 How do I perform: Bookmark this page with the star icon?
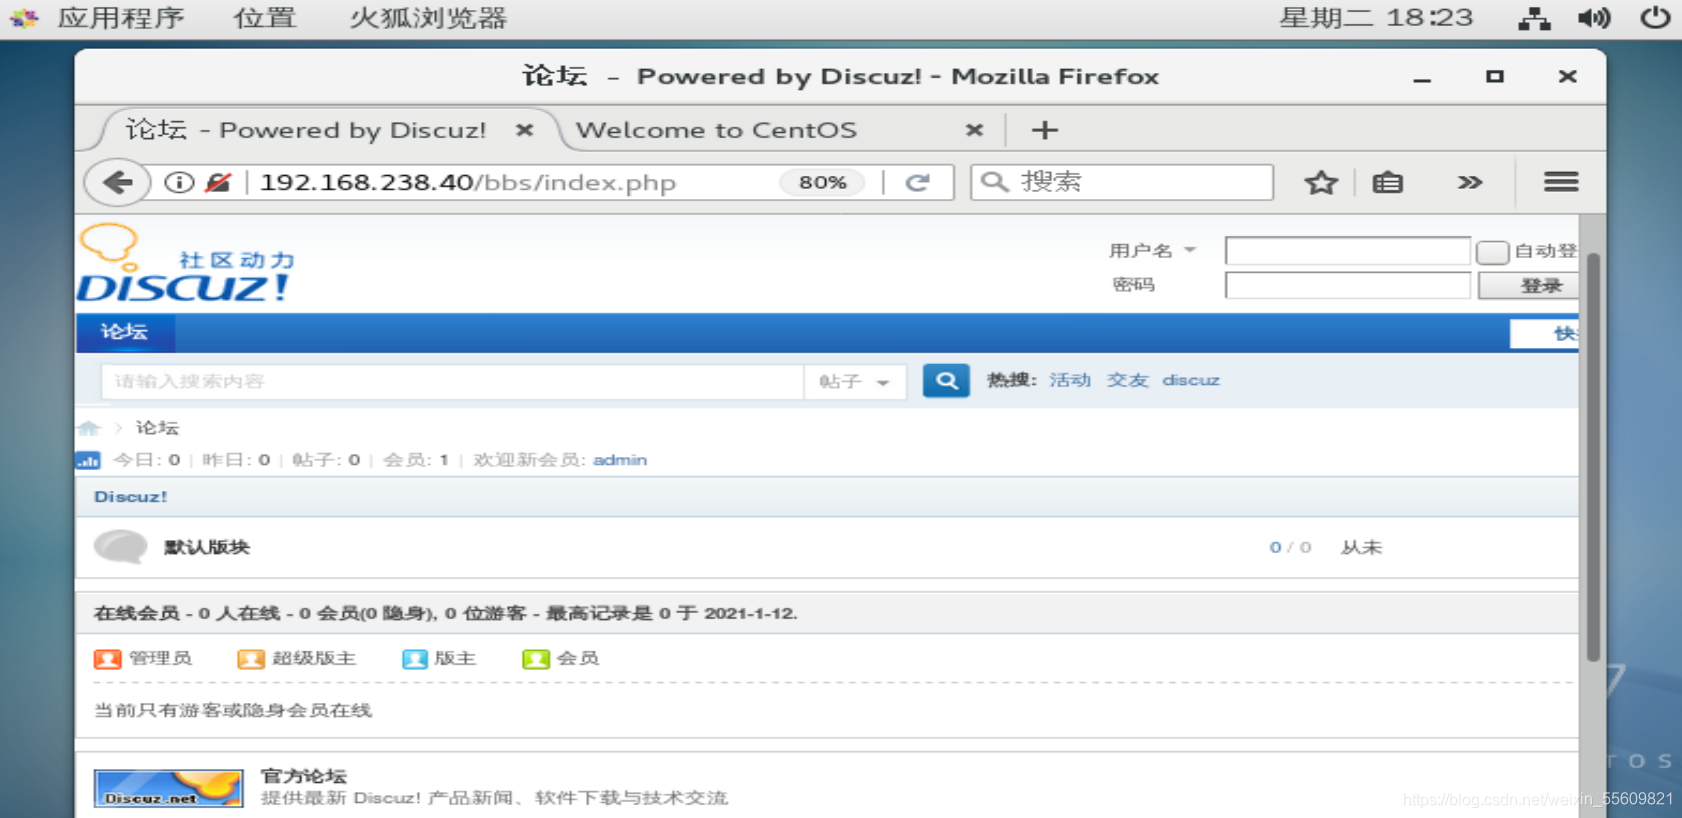pos(1321,182)
